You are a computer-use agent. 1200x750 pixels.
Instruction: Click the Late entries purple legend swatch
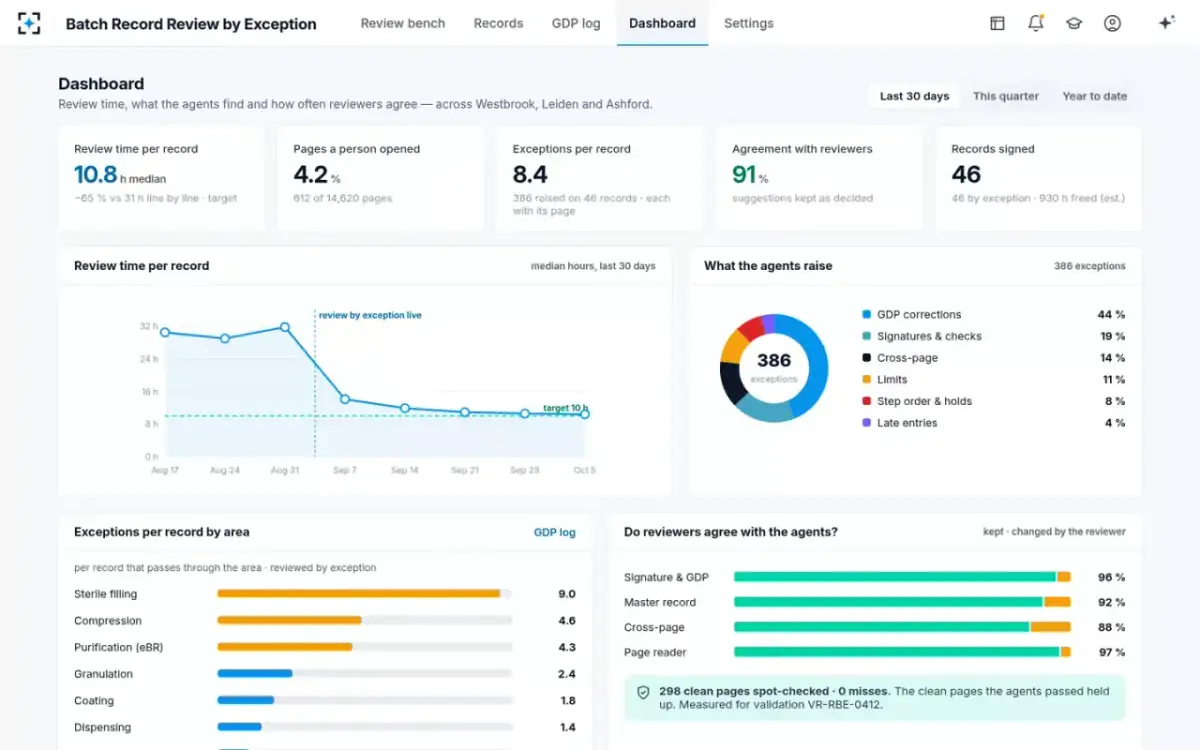click(866, 423)
